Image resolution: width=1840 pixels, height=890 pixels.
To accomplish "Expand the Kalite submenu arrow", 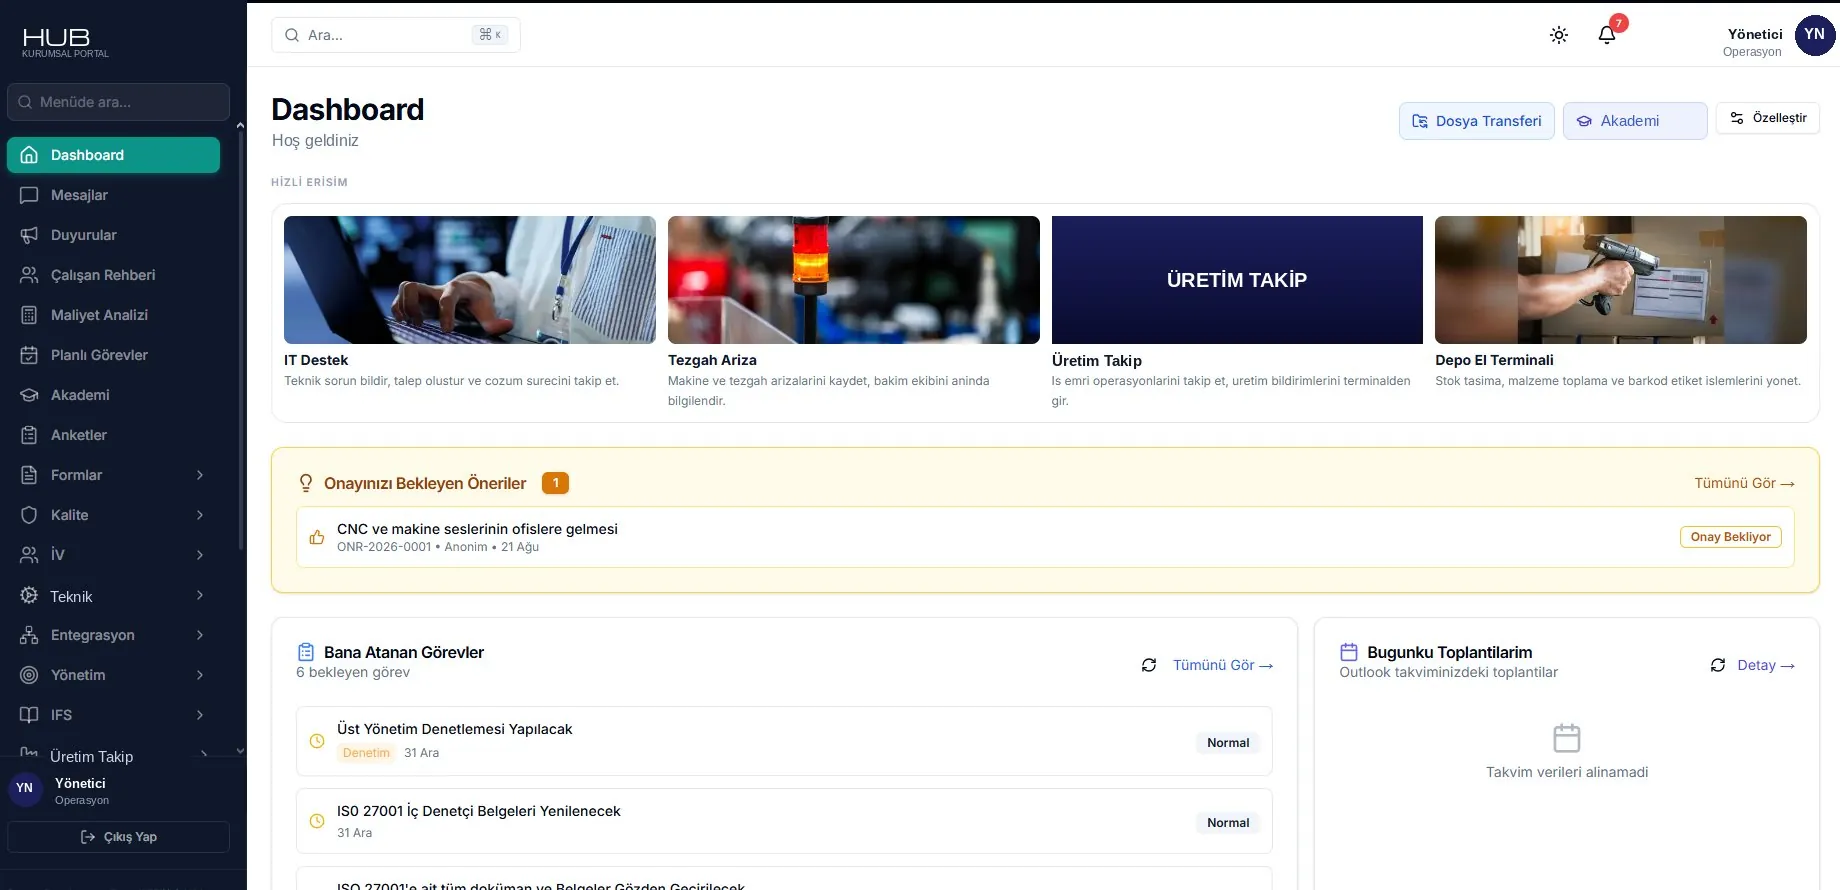I will (200, 515).
